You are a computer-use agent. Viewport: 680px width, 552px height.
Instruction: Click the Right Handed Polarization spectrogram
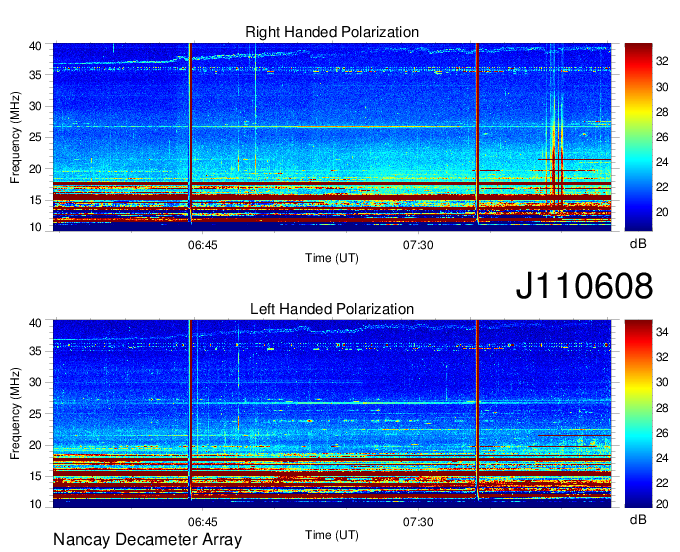click(x=332, y=137)
